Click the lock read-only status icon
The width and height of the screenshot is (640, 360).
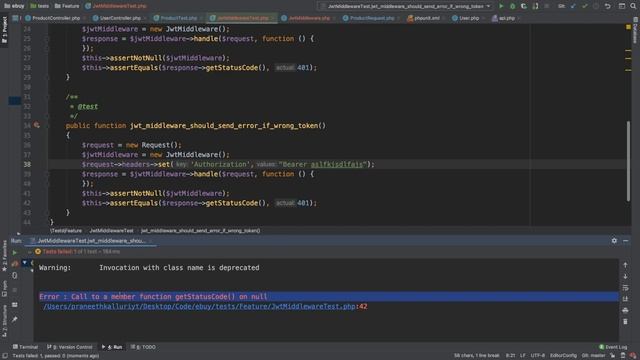pos(613,356)
